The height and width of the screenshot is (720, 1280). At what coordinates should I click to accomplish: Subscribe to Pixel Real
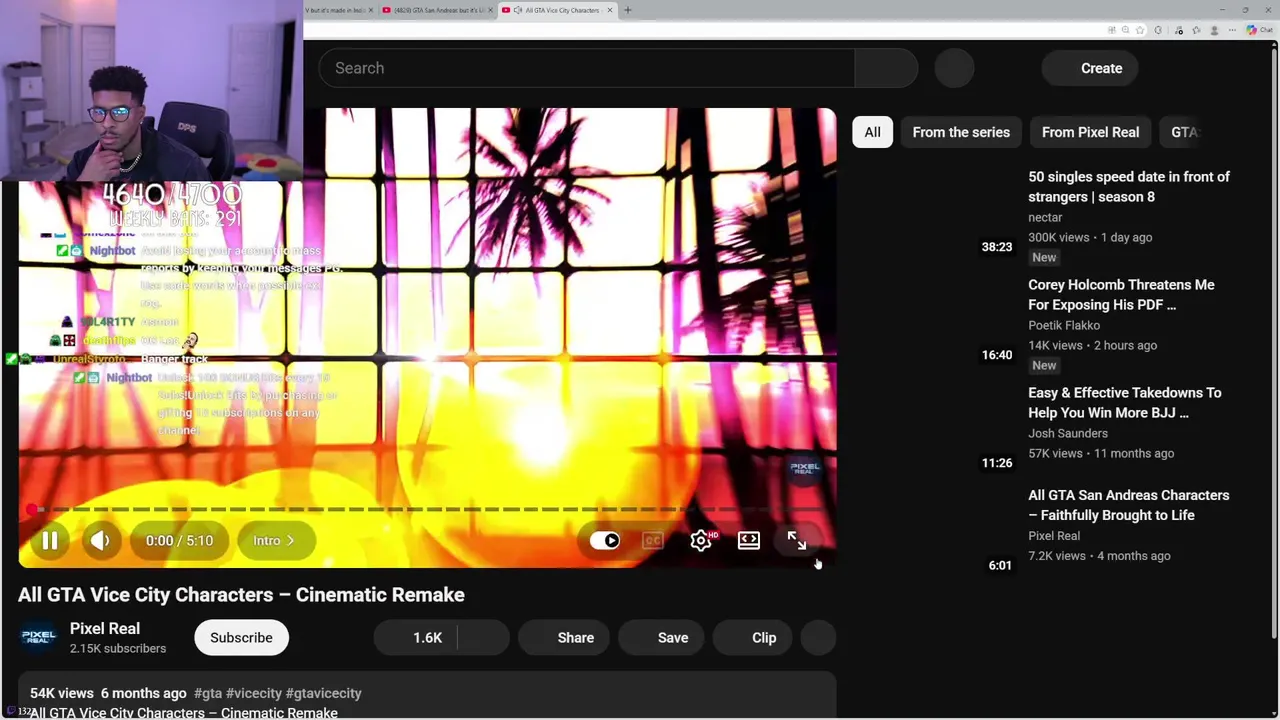coord(241,637)
